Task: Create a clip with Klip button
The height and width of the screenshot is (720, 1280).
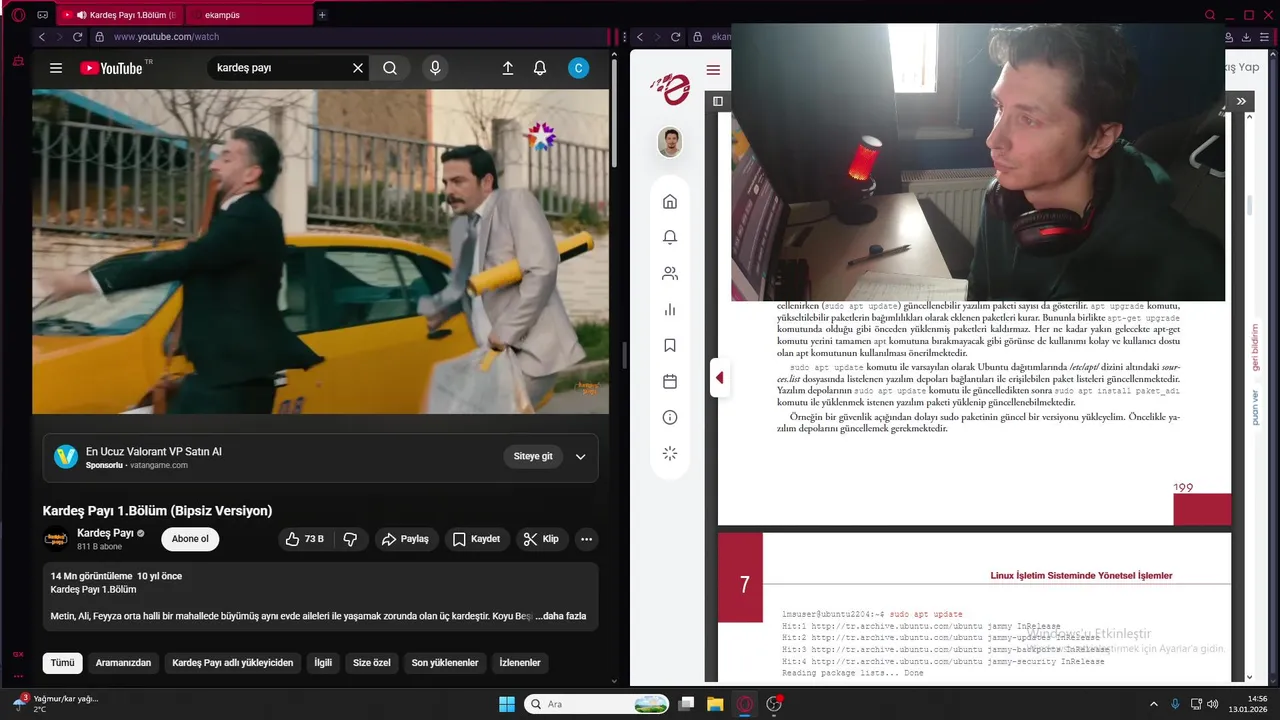Action: pyautogui.click(x=541, y=539)
